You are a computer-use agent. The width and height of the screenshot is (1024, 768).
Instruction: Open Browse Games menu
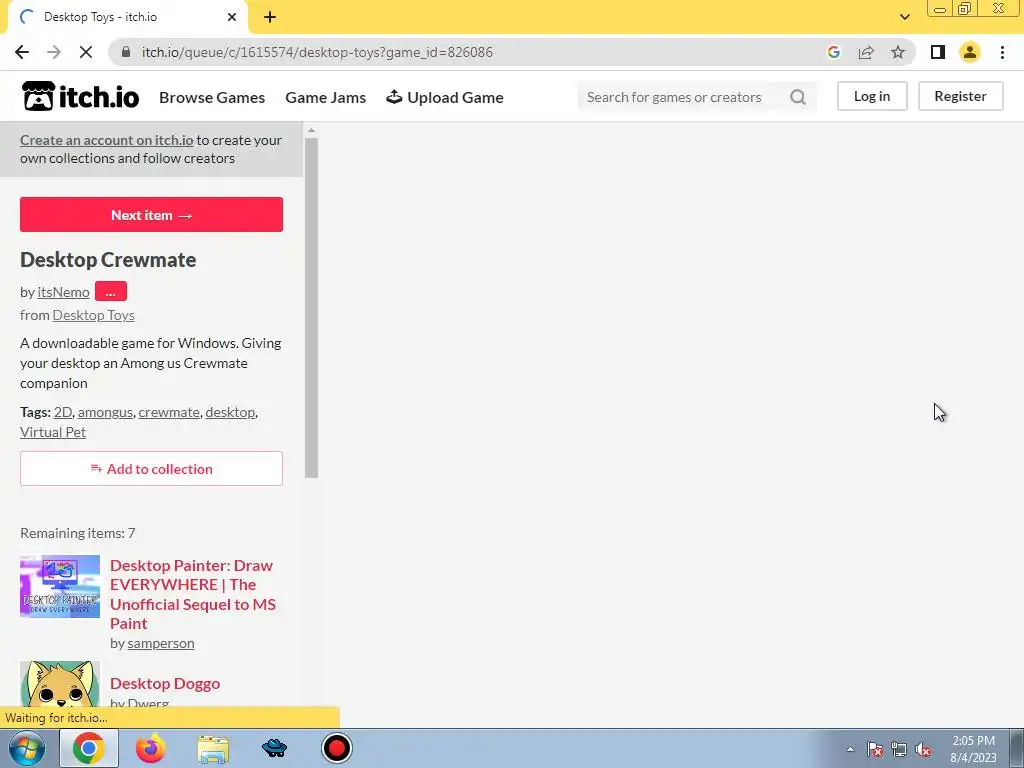tap(212, 97)
